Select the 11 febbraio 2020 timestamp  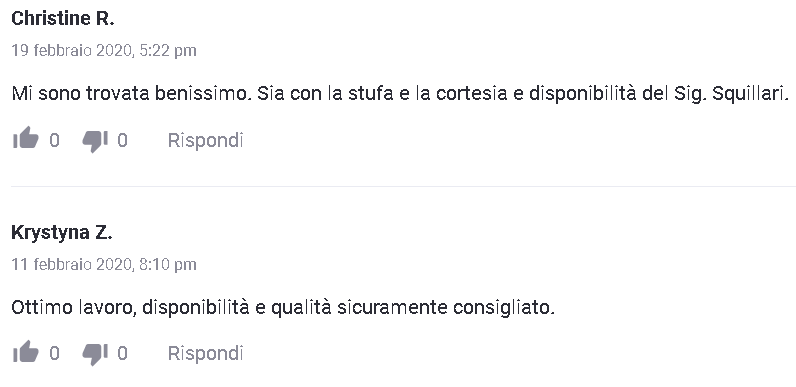click(x=104, y=264)
